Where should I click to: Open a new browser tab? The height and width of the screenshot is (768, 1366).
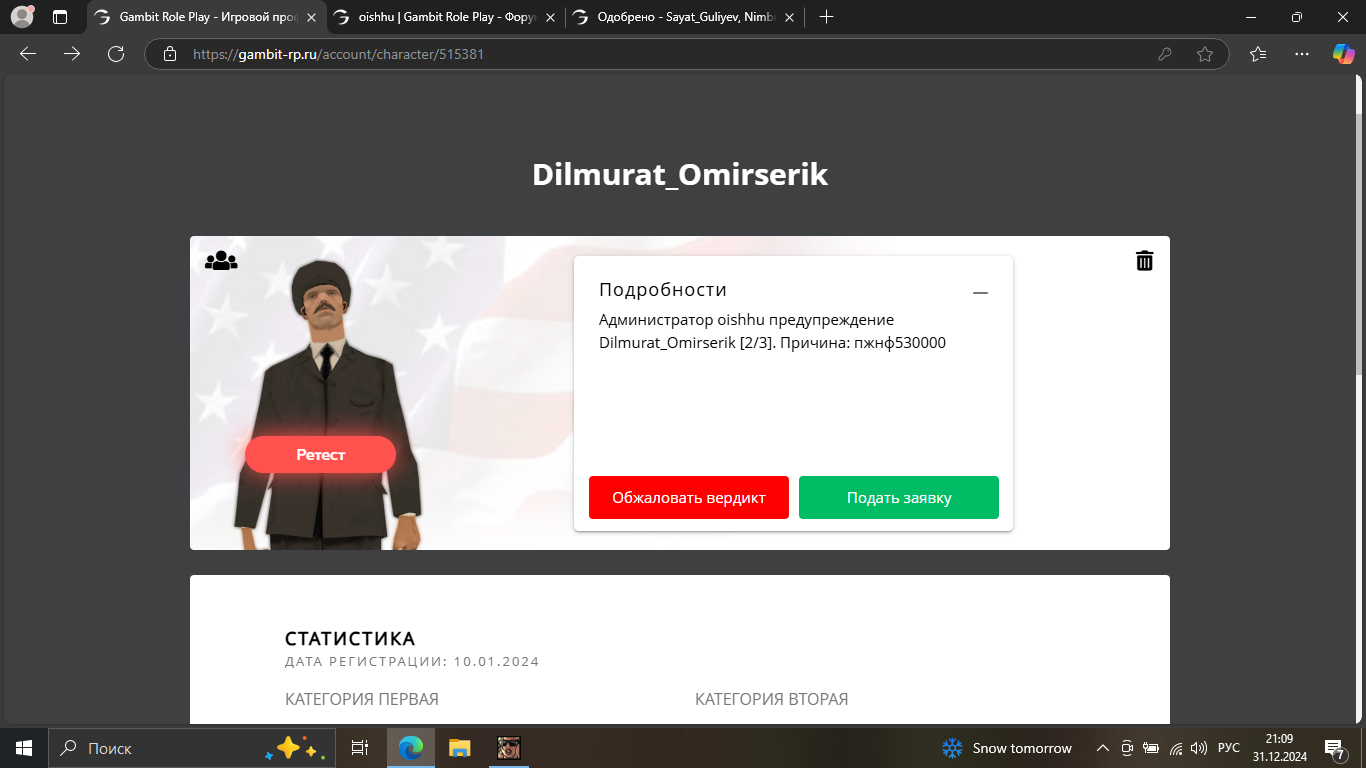click(826, 17)
